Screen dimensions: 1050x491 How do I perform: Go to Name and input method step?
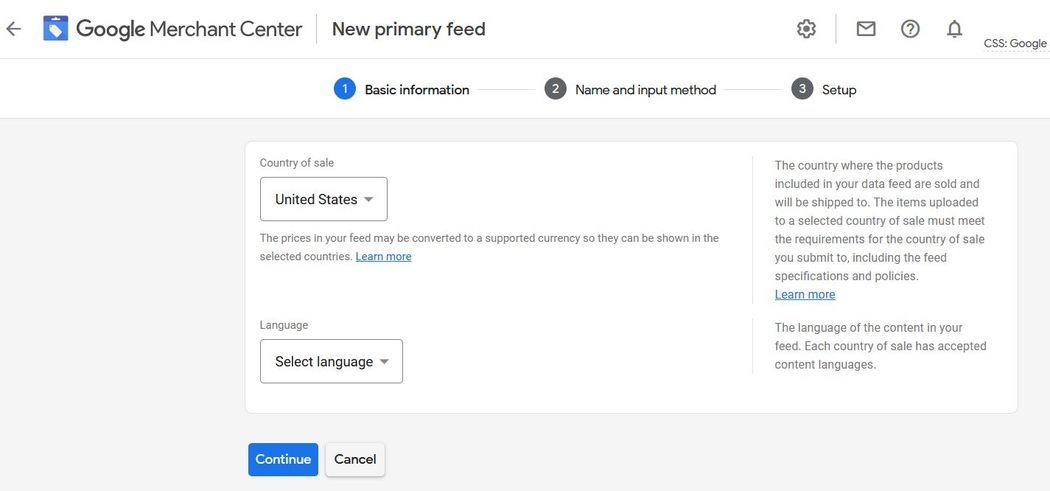pos(645,90)
